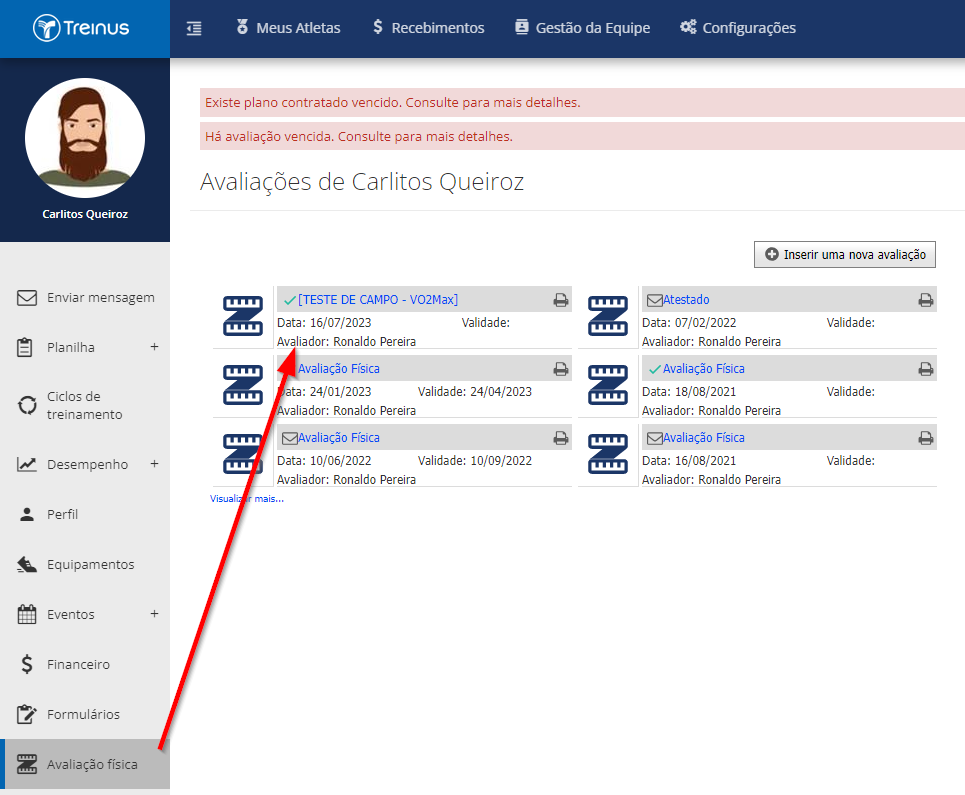Open the Visualizar mais link
This screenshot has width=965, height=795.
click(x=247, y=499)
